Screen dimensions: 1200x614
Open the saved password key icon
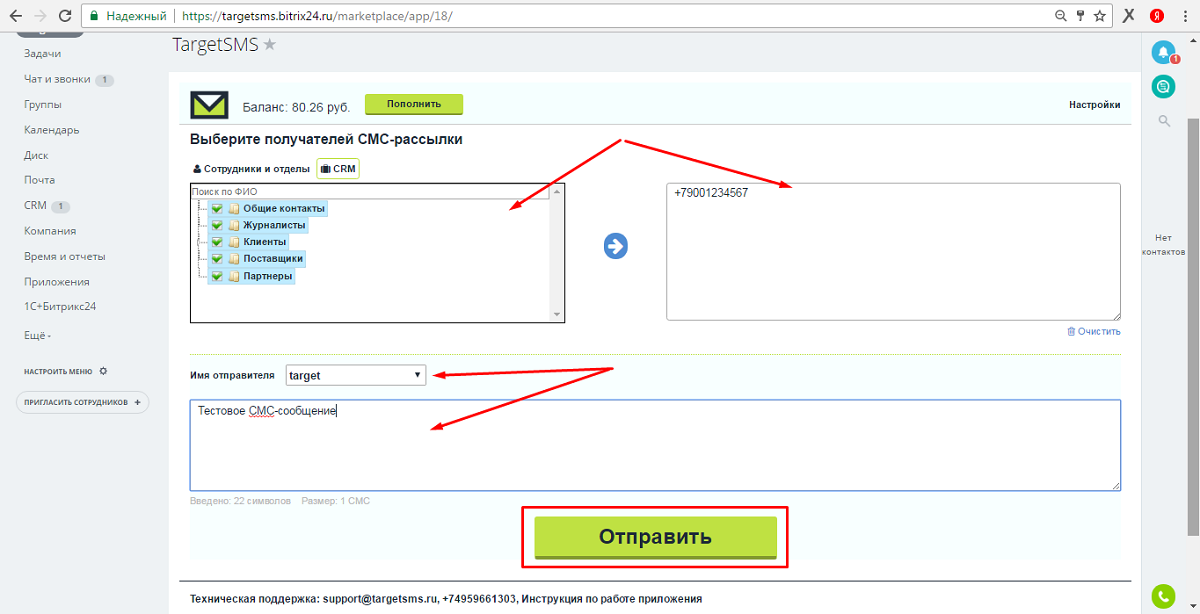pos(1080,16)
